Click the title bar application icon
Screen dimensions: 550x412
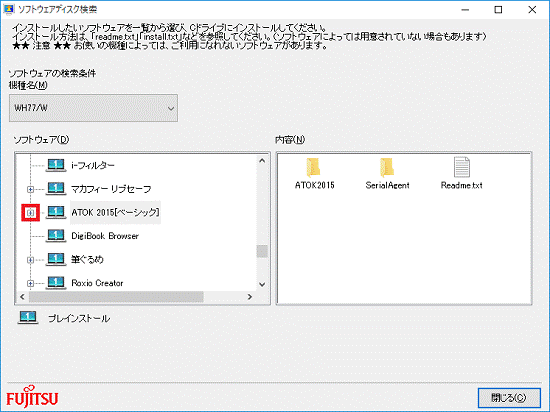tap(8, 9)
